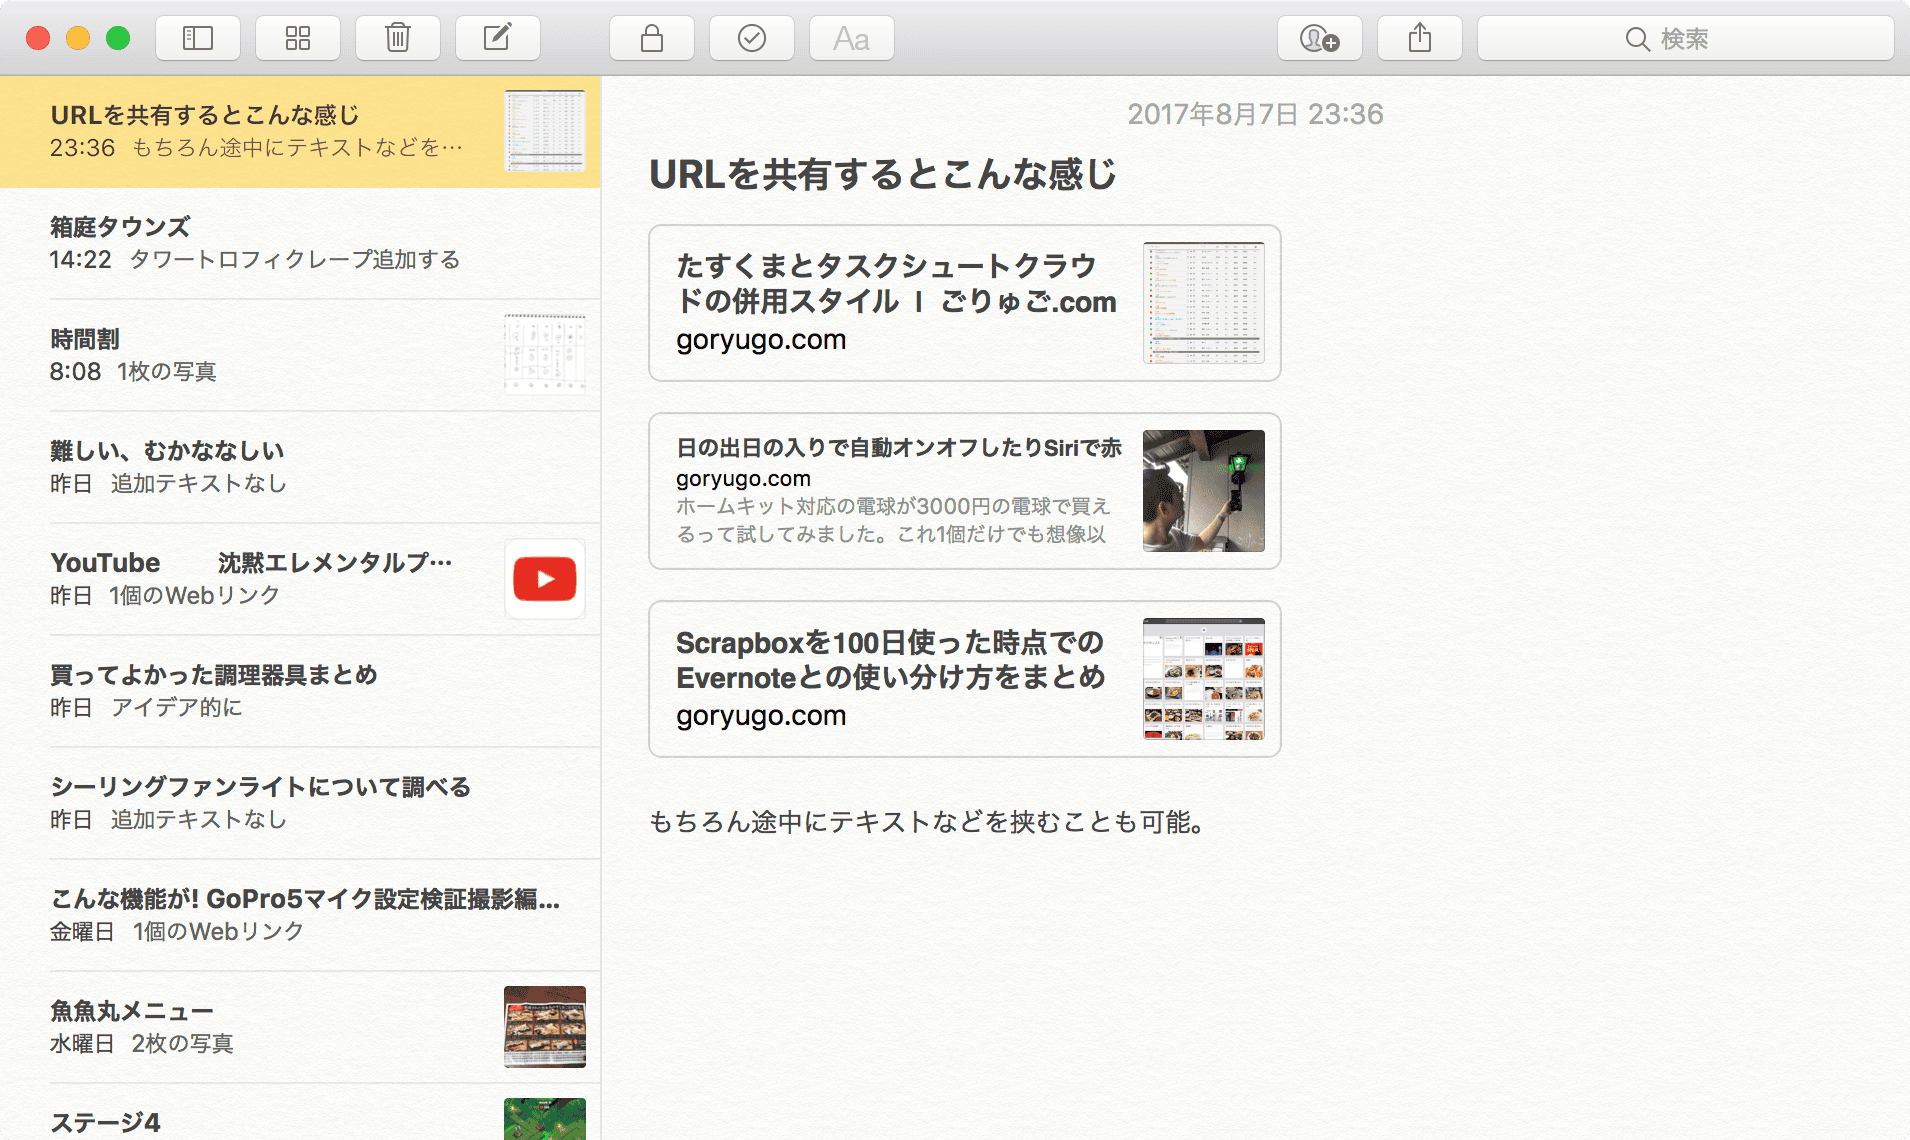Toggle the folder sidebar button
The height and width of the screenshot is (1140, 1910).
point(198,39)
